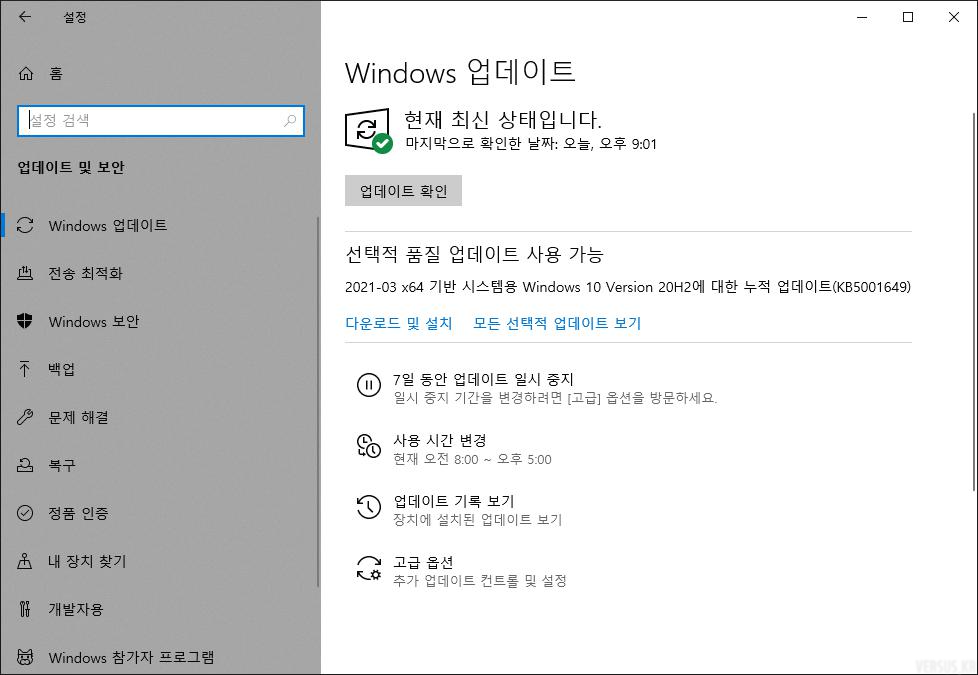Click the search magnifier icon
978x675 pixels.
pos(290,120)
